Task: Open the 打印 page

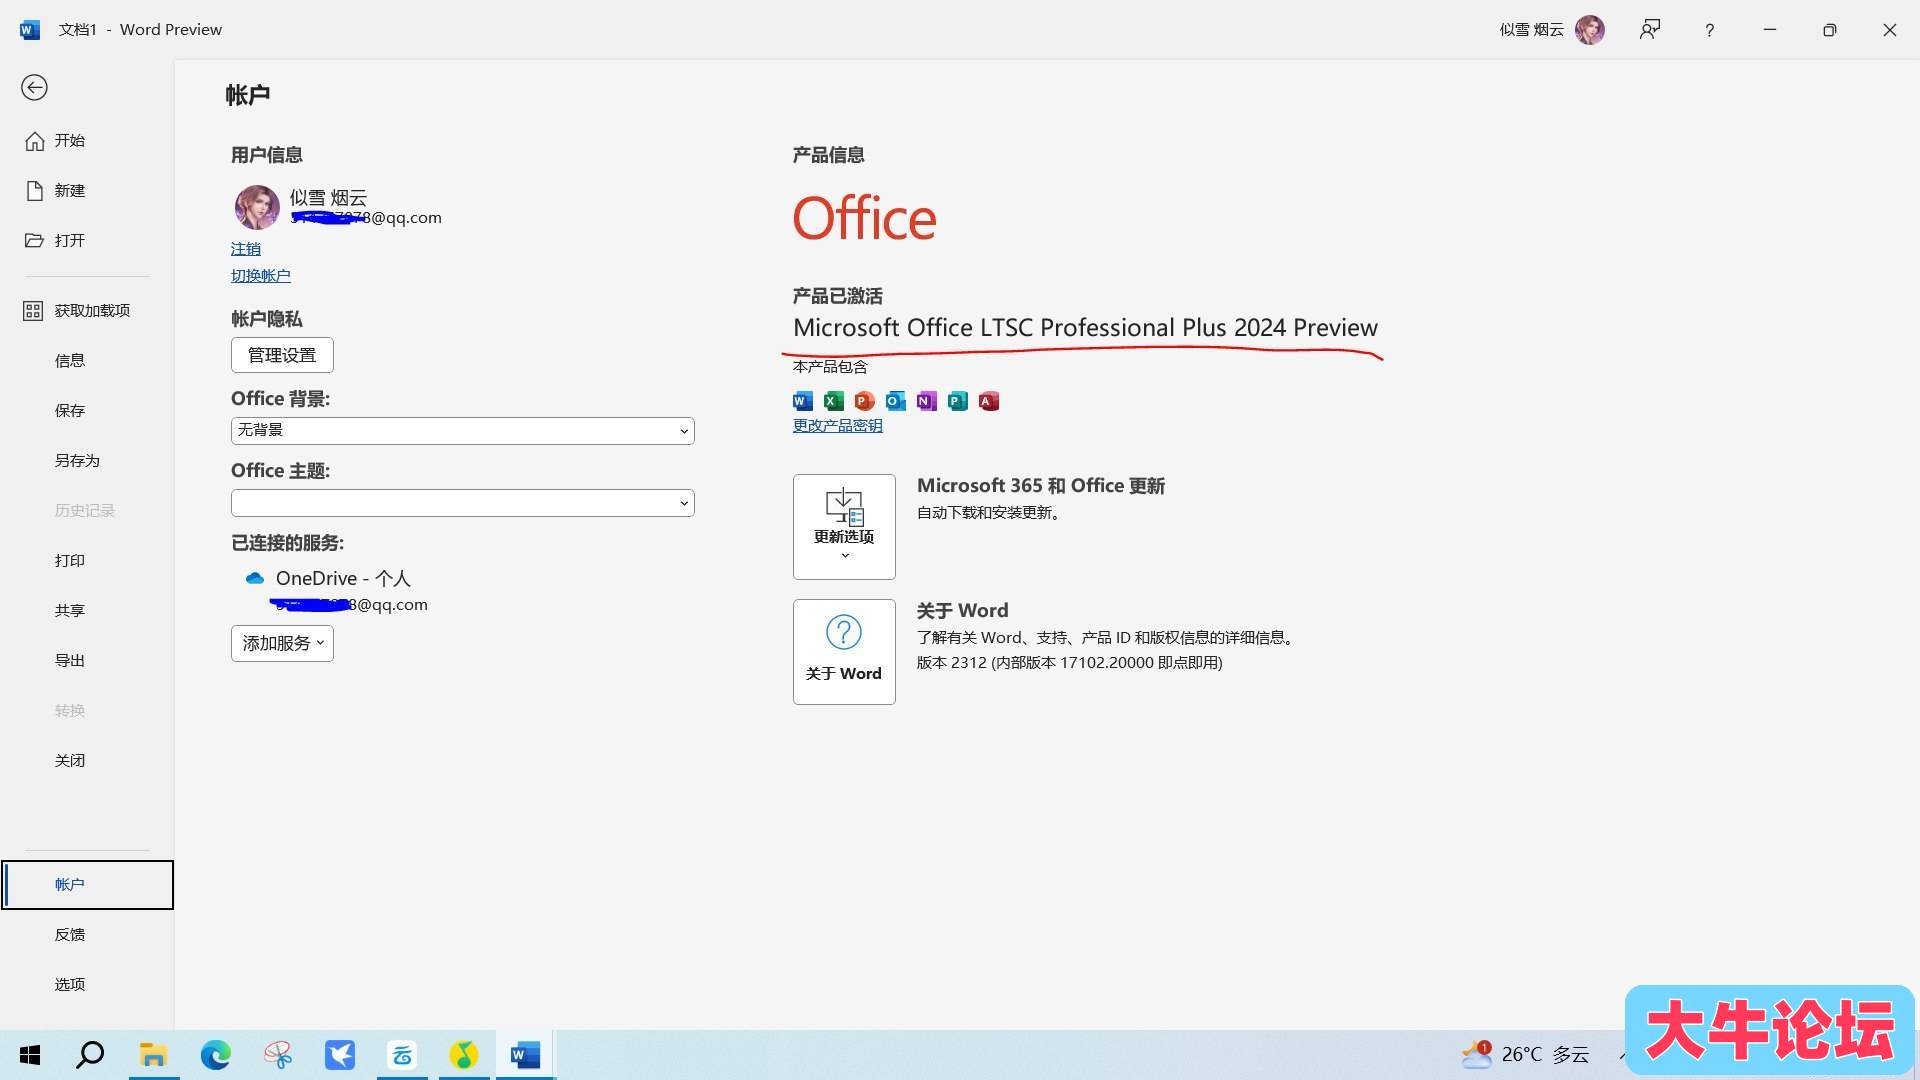Action: click(x=87, y=561)
